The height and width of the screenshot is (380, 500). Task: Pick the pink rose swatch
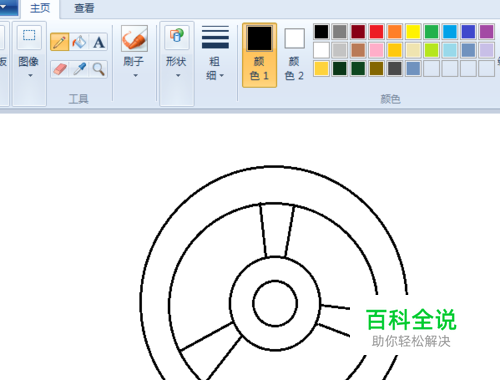[376, 50]
